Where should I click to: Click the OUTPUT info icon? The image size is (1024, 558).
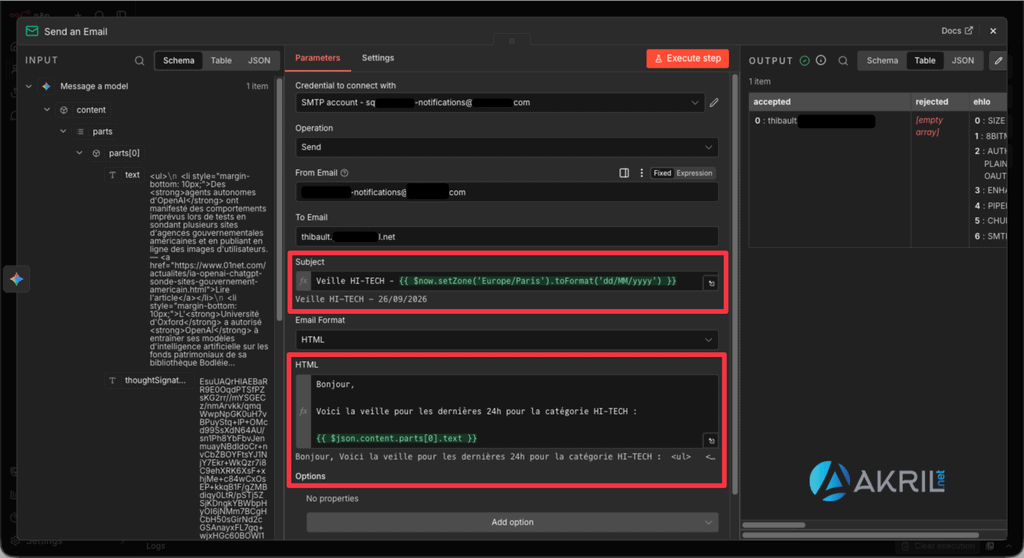coord(821,60)
